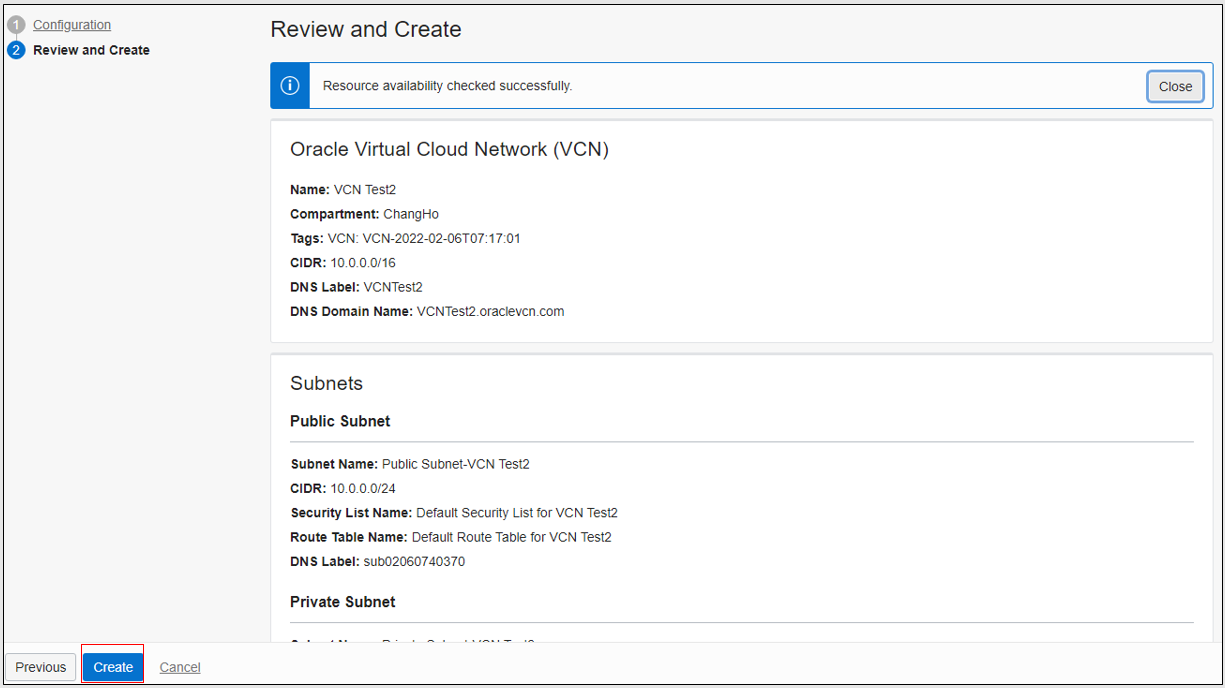Click Subnet Name 'Public Subnet-VCN Test2'
Screen dimensions: 1225x688
(456, 464)
